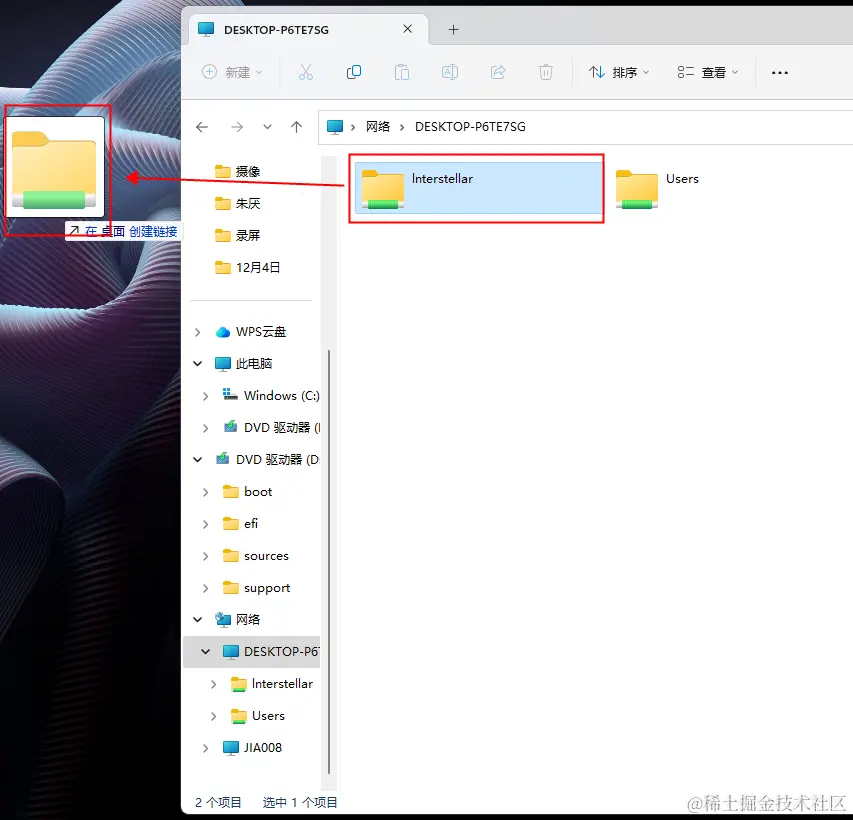Select the sources folder in tree
Screen dimensions: 853x820
[256, 556]
